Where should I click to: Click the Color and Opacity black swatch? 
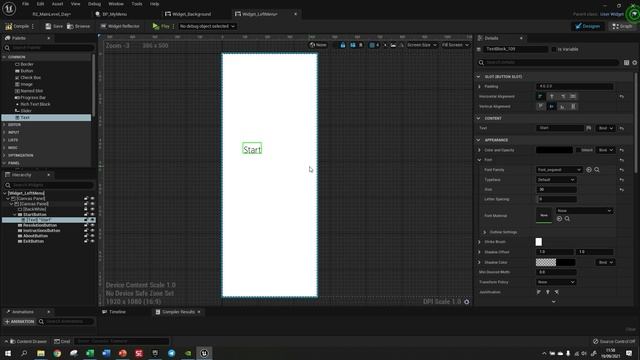coord(554,150)
